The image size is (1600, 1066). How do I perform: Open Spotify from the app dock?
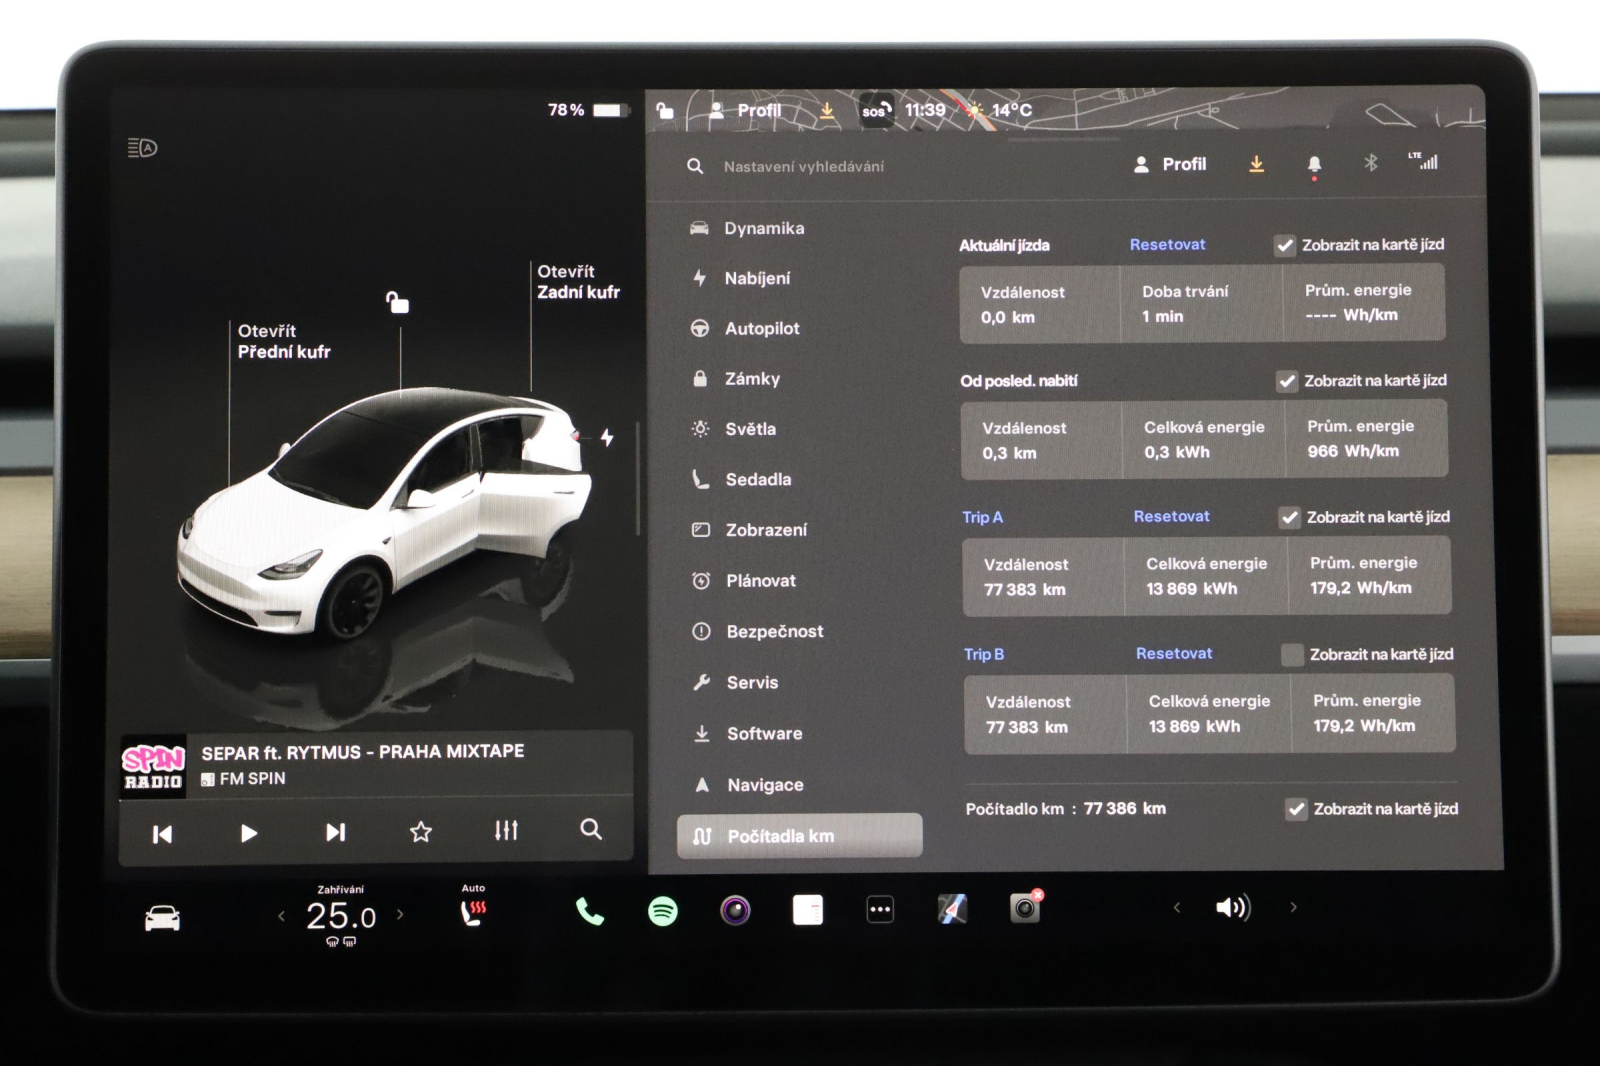tap(663, 908)
